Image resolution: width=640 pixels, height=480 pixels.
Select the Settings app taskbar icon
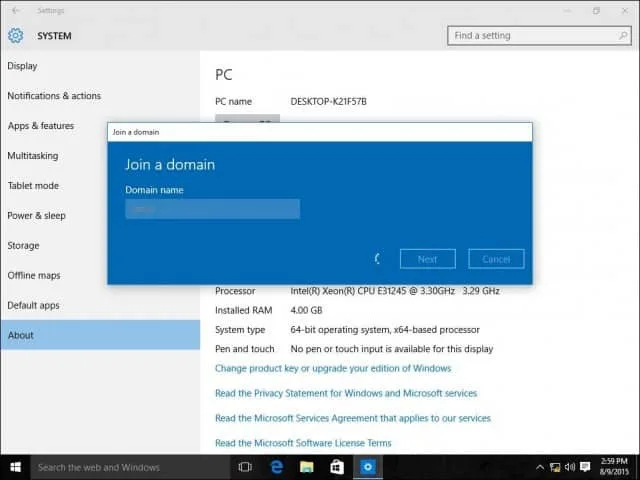(368, 467)
